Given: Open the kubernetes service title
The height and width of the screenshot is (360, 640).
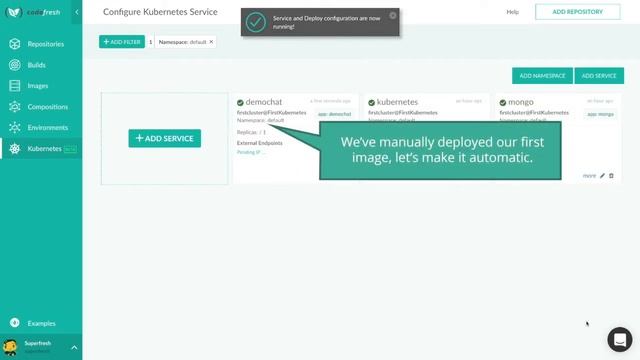Looking at the screenshot, I should click(397, 102).
